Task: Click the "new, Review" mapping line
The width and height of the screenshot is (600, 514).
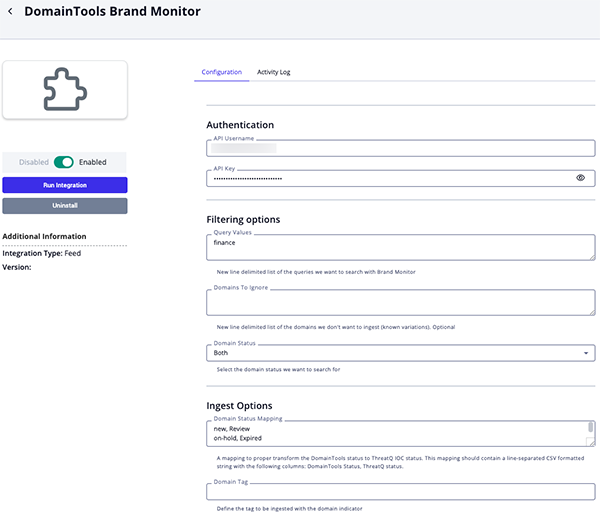Action: tap(232, 429)
